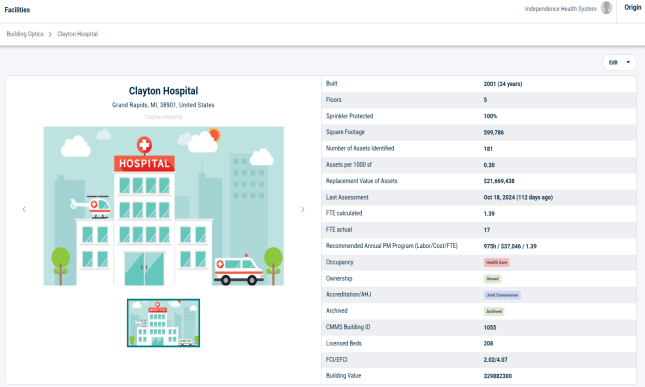The image size is (645, 387).
Task: Show the next image with right arrow
Action: (303, 209)
